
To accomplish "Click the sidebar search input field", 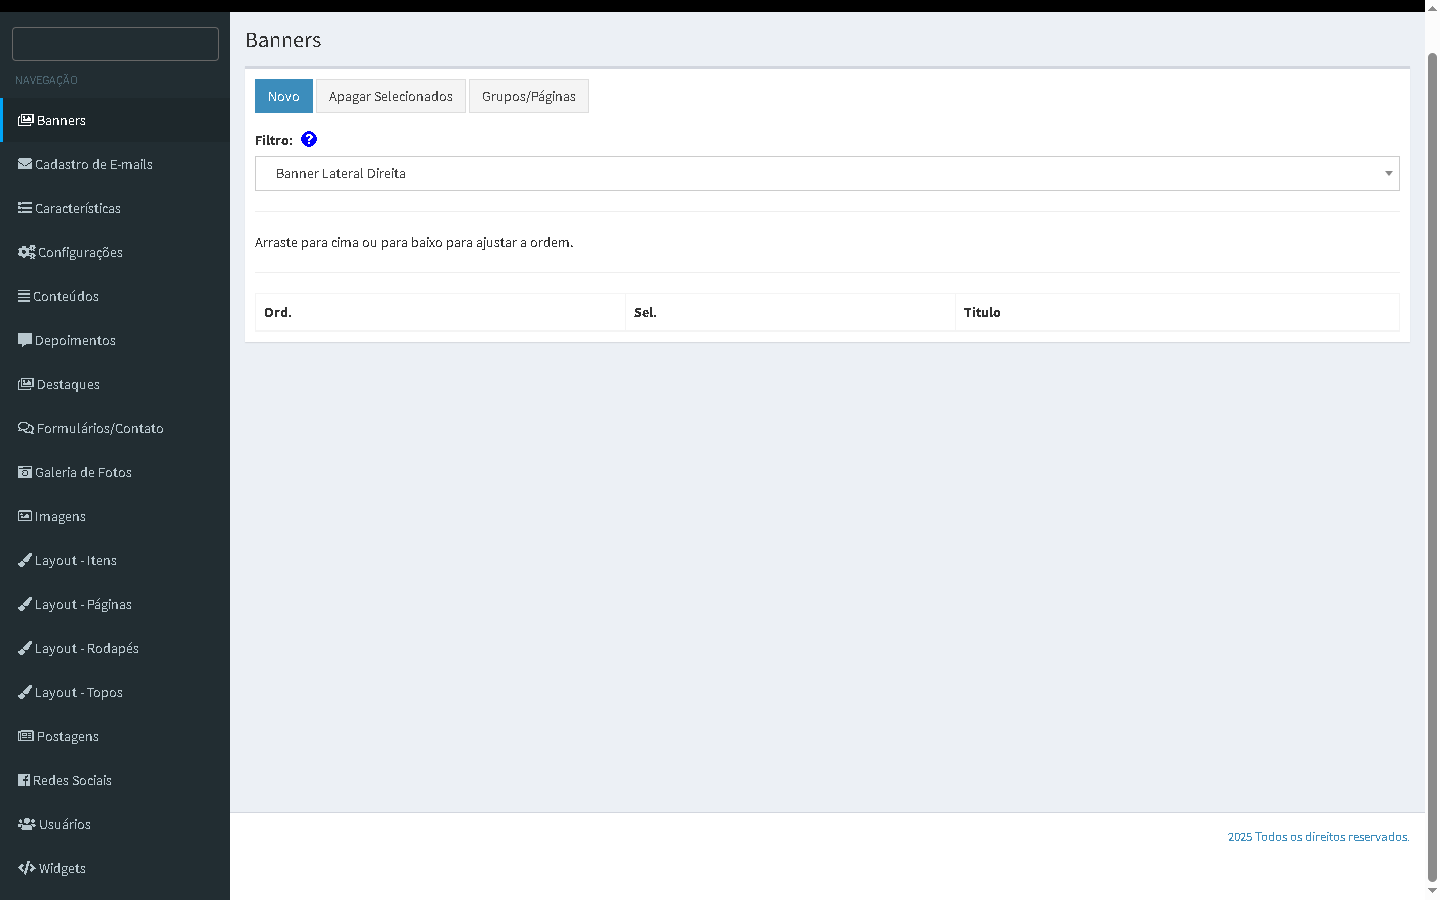I will pos(115,44).
